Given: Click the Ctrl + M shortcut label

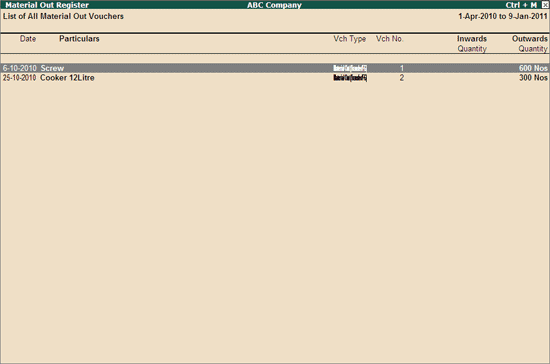Looking at the screenshot, I should (521, 5).
